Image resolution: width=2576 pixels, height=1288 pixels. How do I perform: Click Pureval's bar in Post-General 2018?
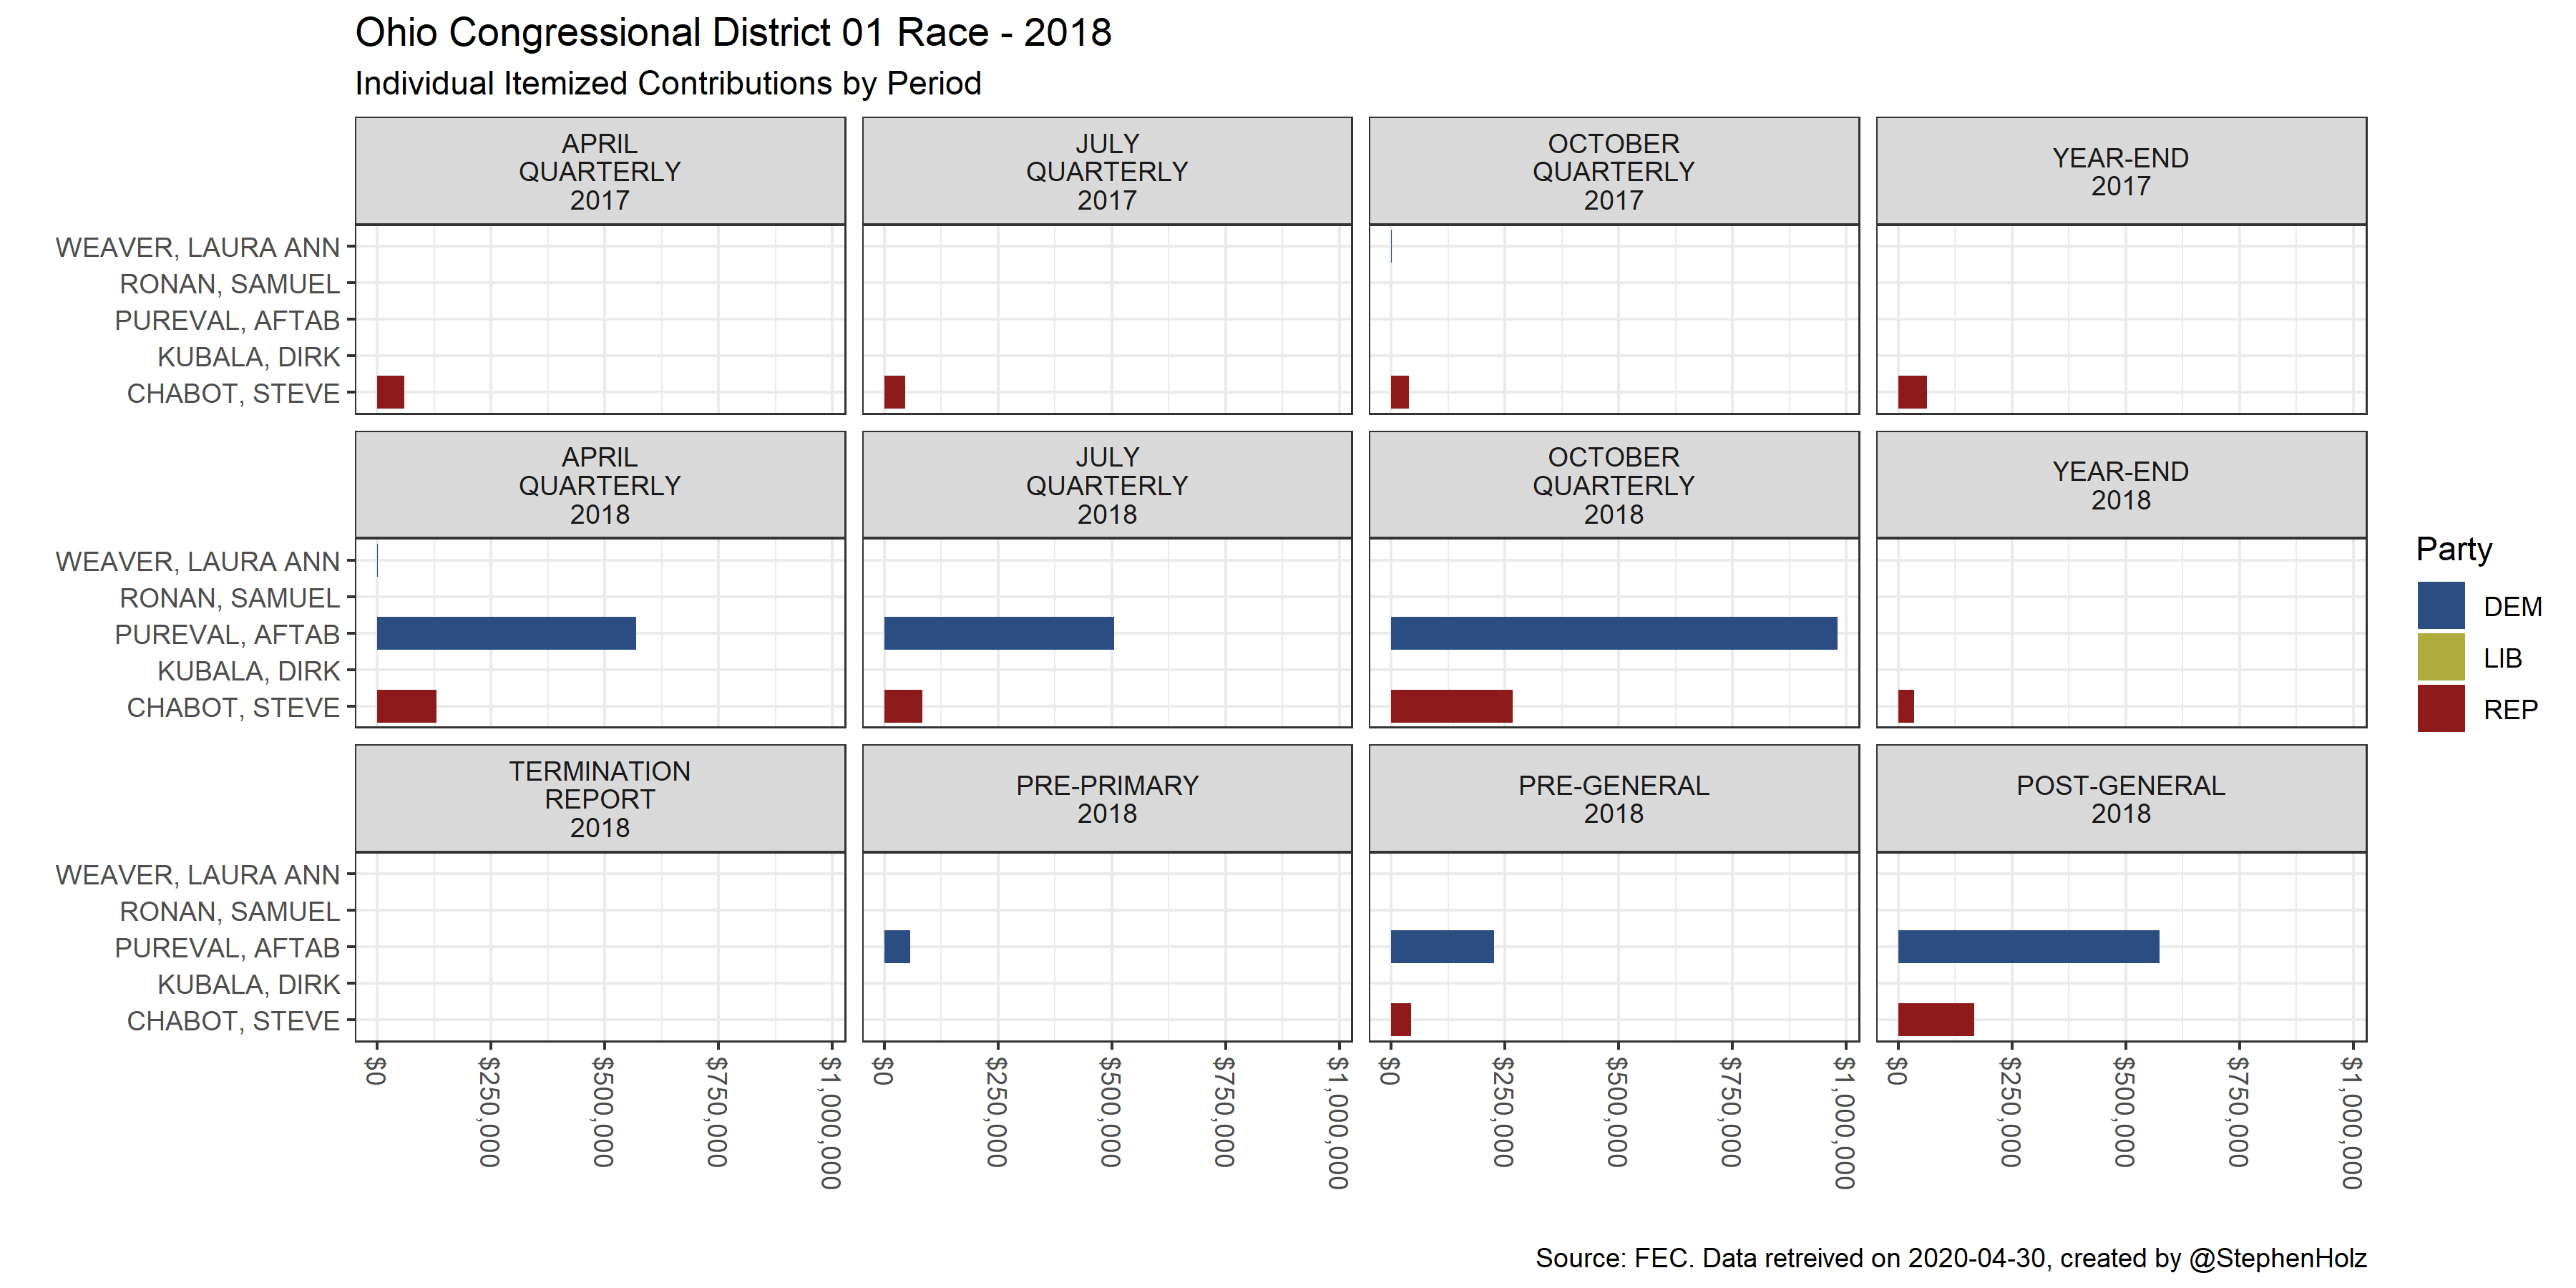(2028, 946)
